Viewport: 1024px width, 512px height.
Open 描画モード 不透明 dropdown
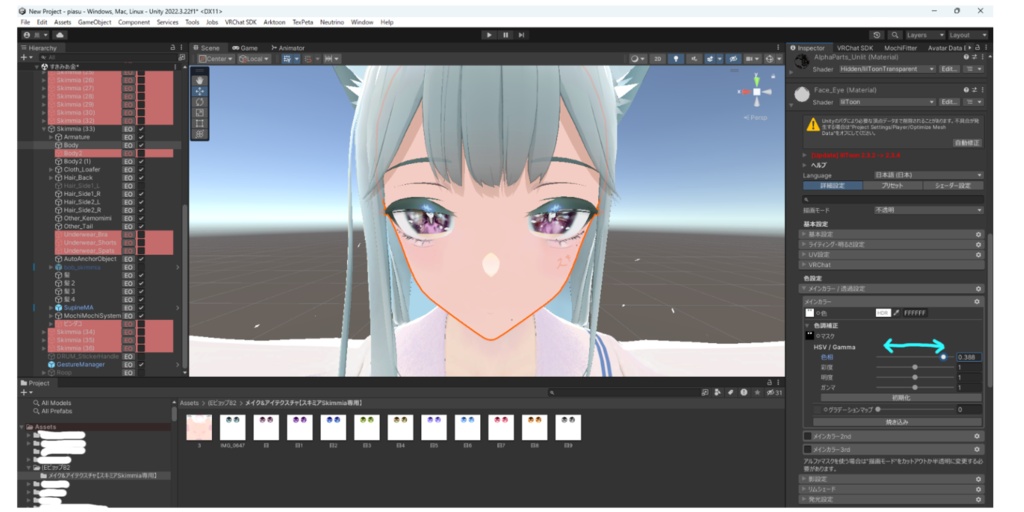click(x=929, y=210)
